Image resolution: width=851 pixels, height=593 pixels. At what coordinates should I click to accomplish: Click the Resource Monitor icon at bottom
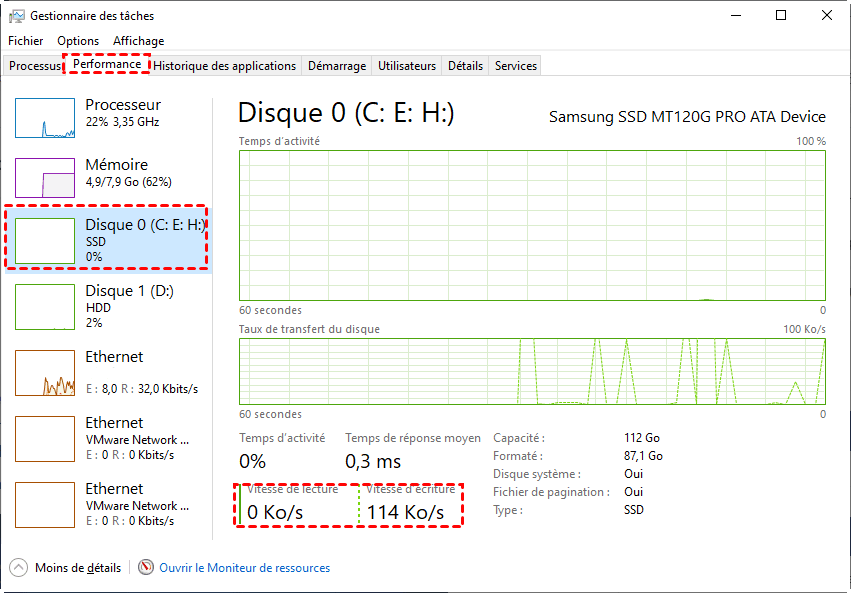pyautogui.click(x=147, y=568)
